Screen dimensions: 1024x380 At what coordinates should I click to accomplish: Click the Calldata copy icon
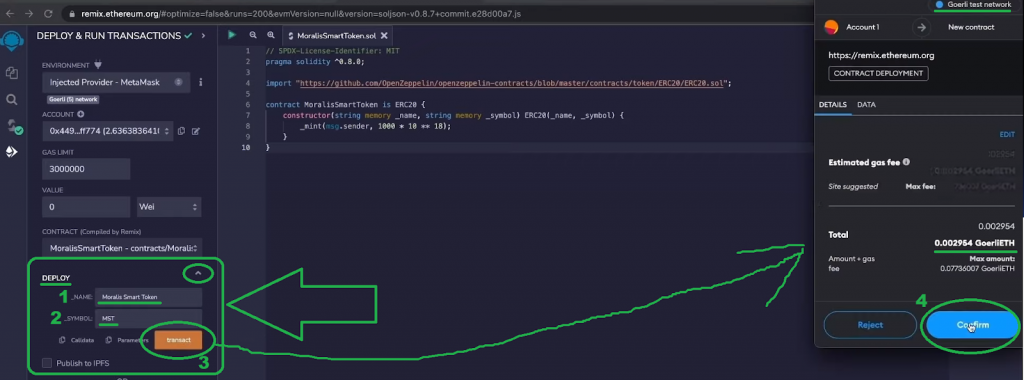point(62,340)
